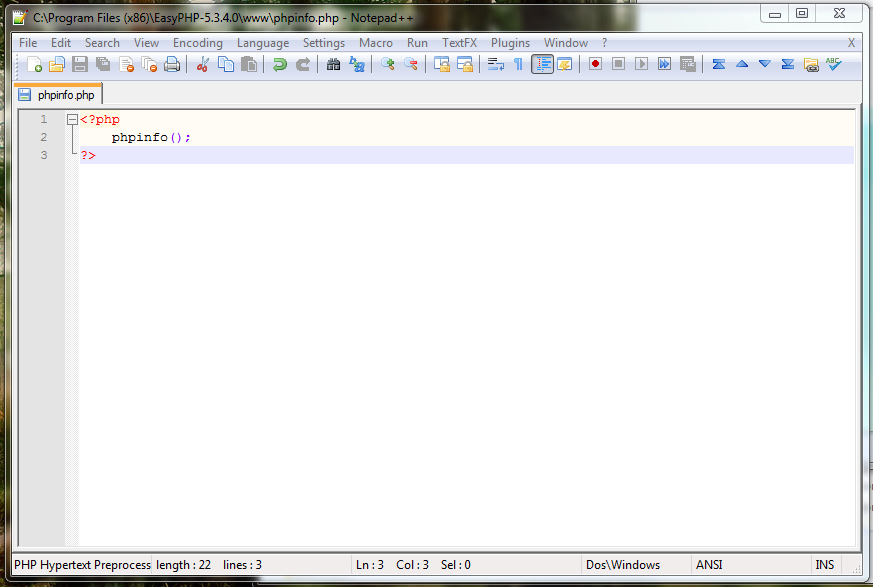
Task: Start macro recording with the red dot
Action: 595,65
